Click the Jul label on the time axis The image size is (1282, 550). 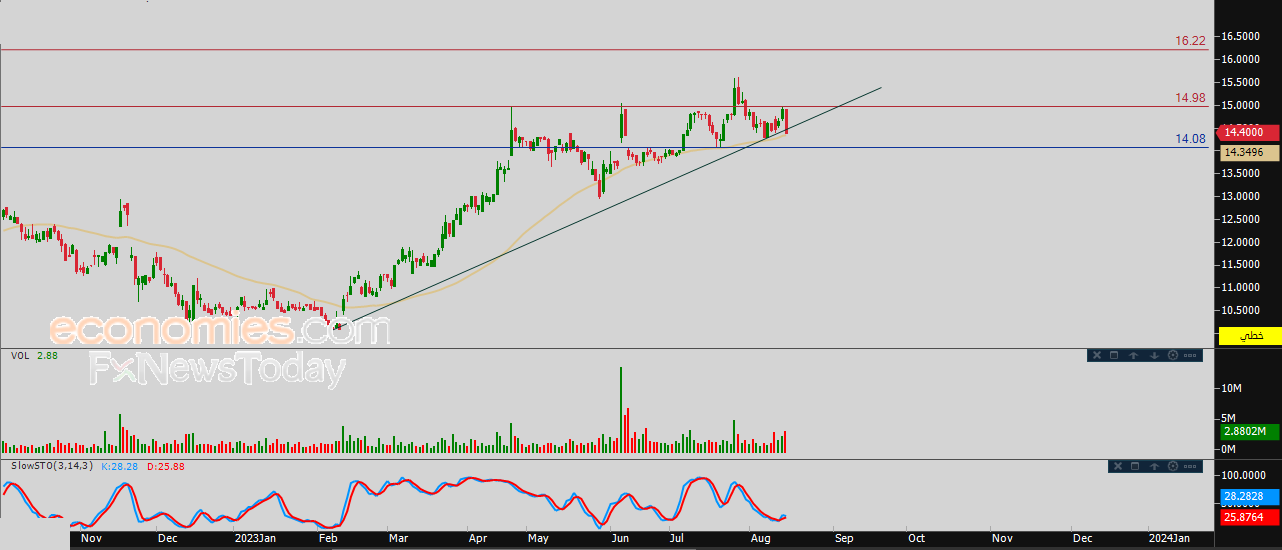(x=678, y=538)
